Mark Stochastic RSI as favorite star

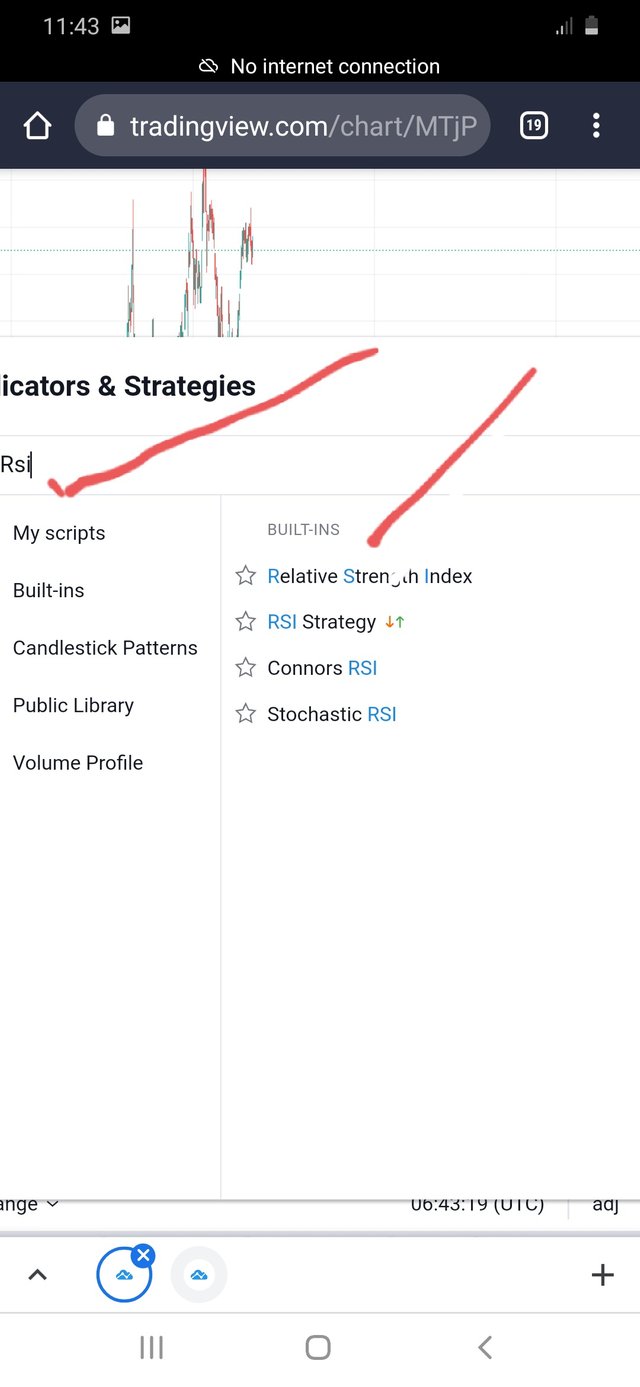point(245,714)
